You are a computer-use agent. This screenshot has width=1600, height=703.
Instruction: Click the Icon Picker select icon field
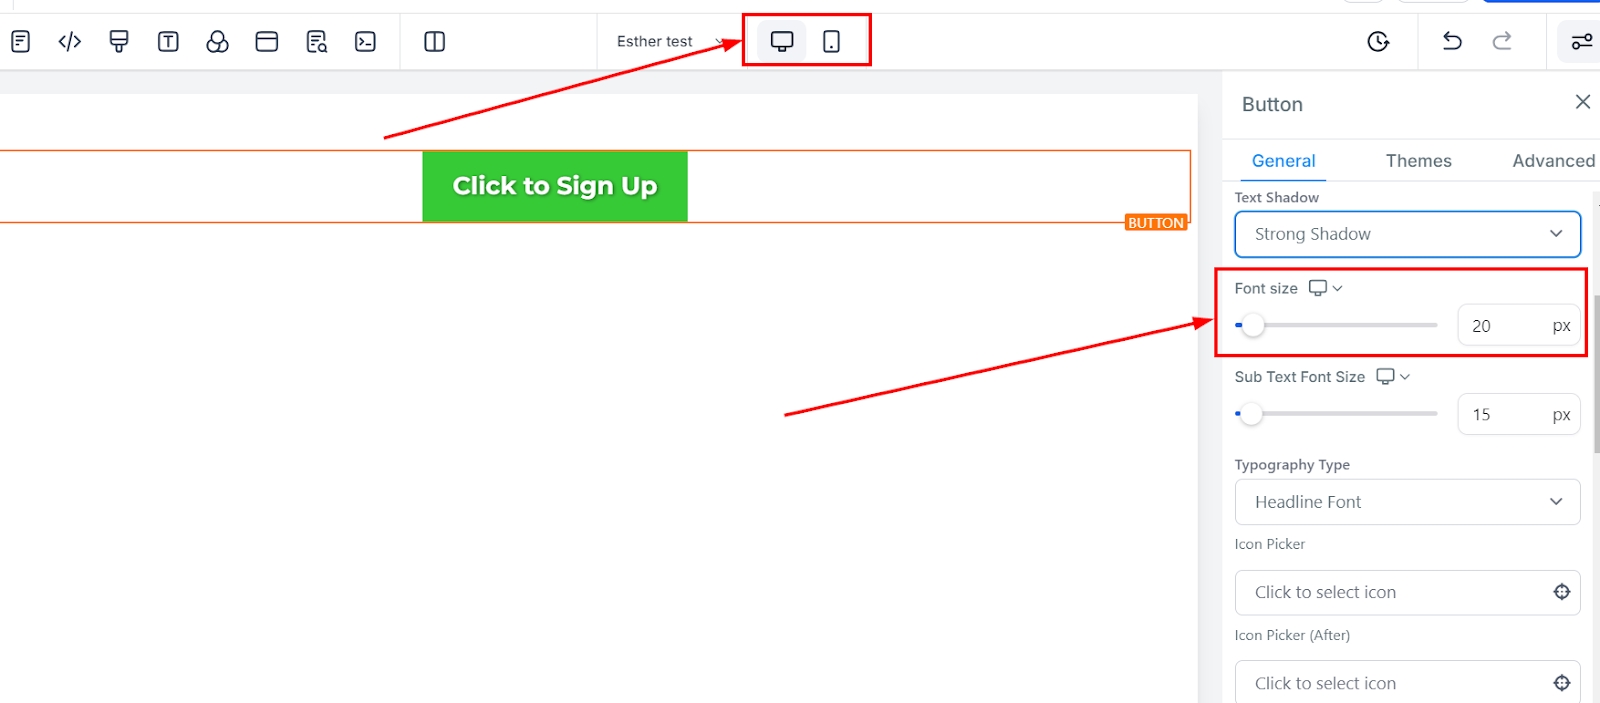click(1407, 592)
